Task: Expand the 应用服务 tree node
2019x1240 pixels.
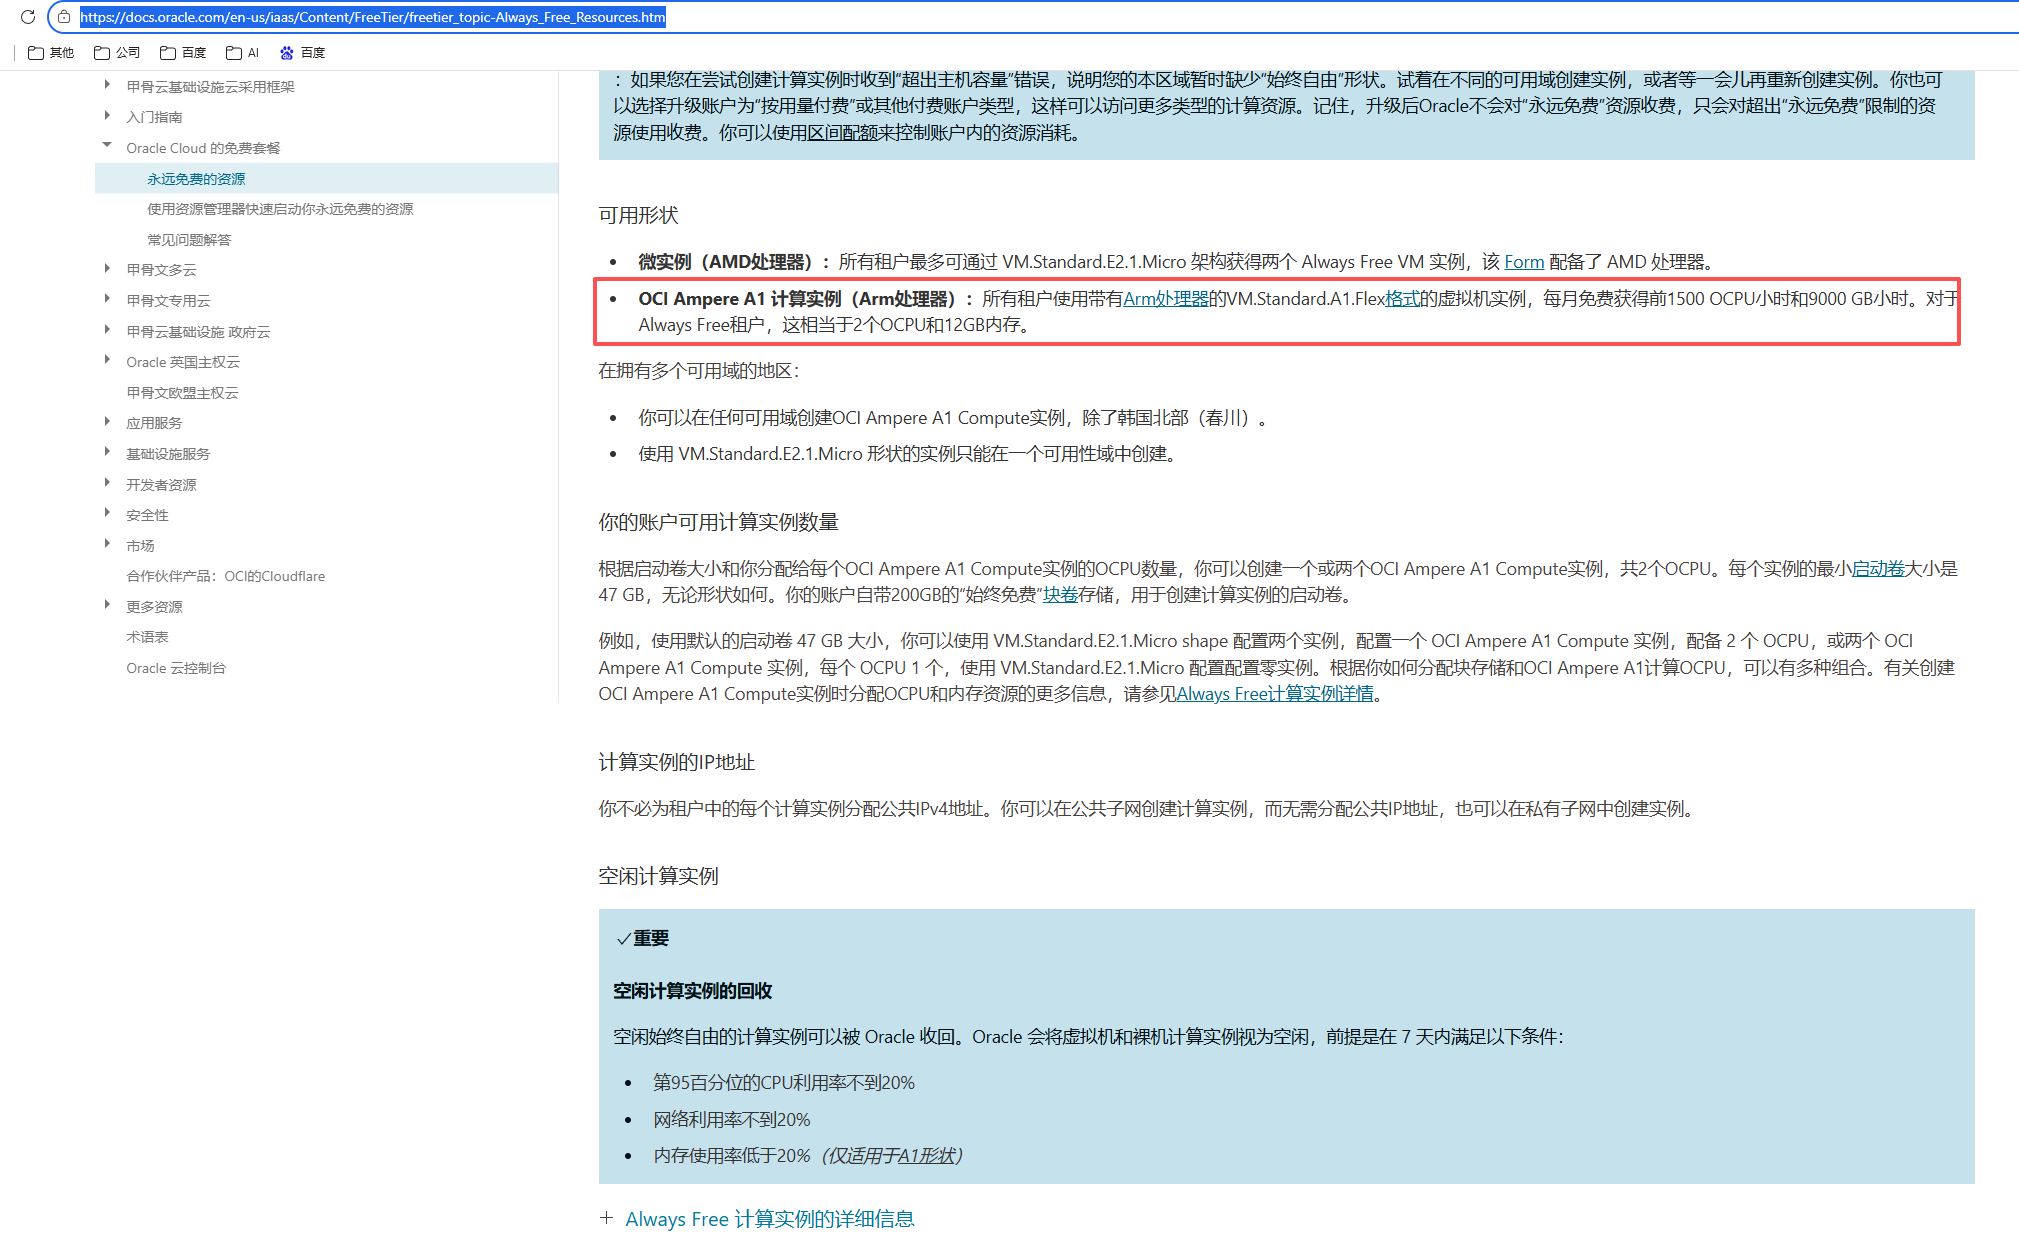Action: click(x=107, y=421)
